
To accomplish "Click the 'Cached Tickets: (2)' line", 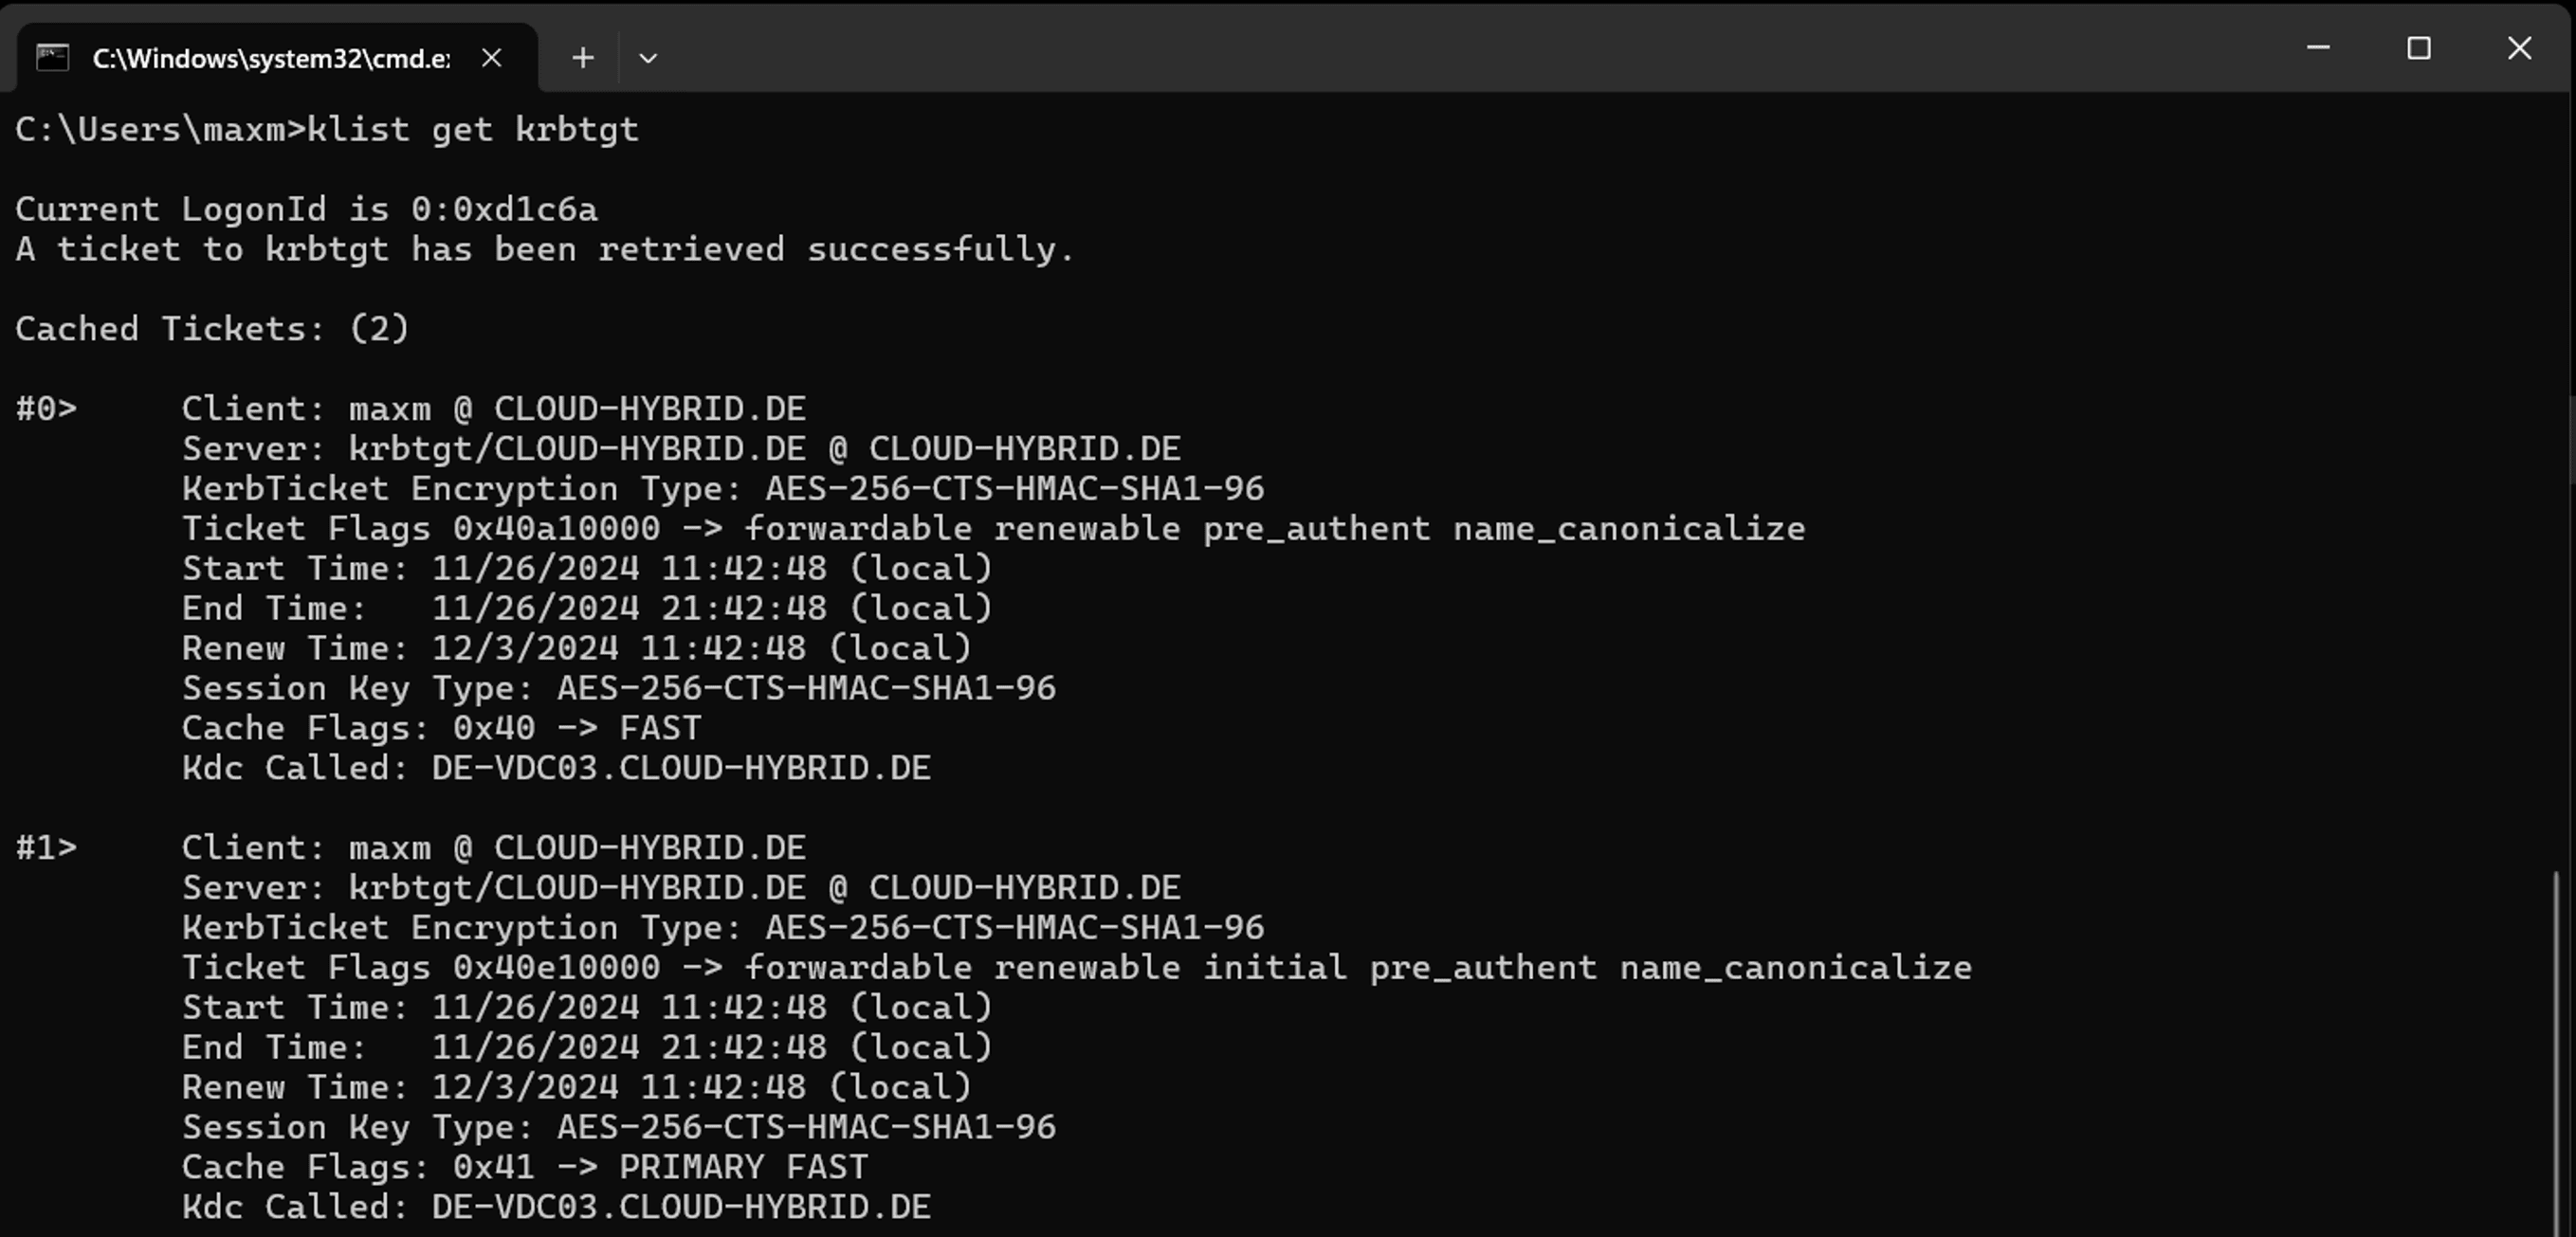I will click(212, 329).
